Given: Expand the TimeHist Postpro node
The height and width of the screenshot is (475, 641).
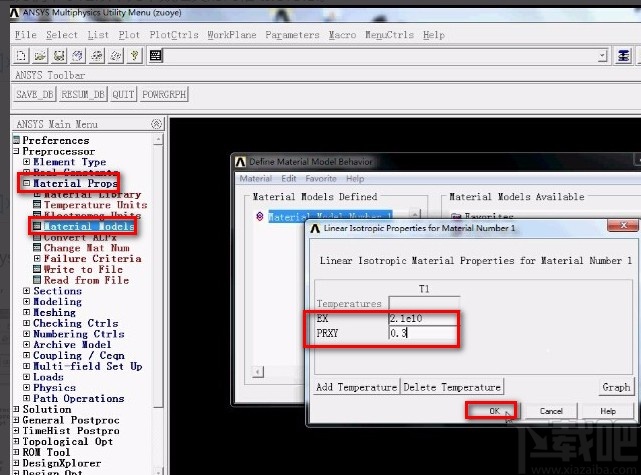Looking at the screenshot, I should [16, 430].
